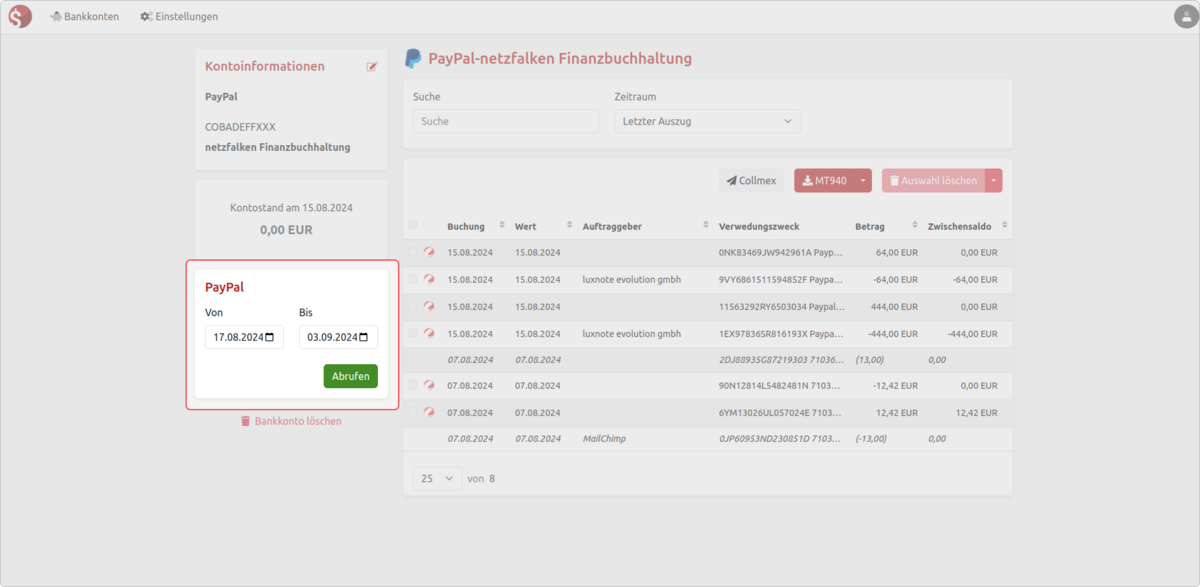Open the user profile avatar menu

(x=1184, y=16)
